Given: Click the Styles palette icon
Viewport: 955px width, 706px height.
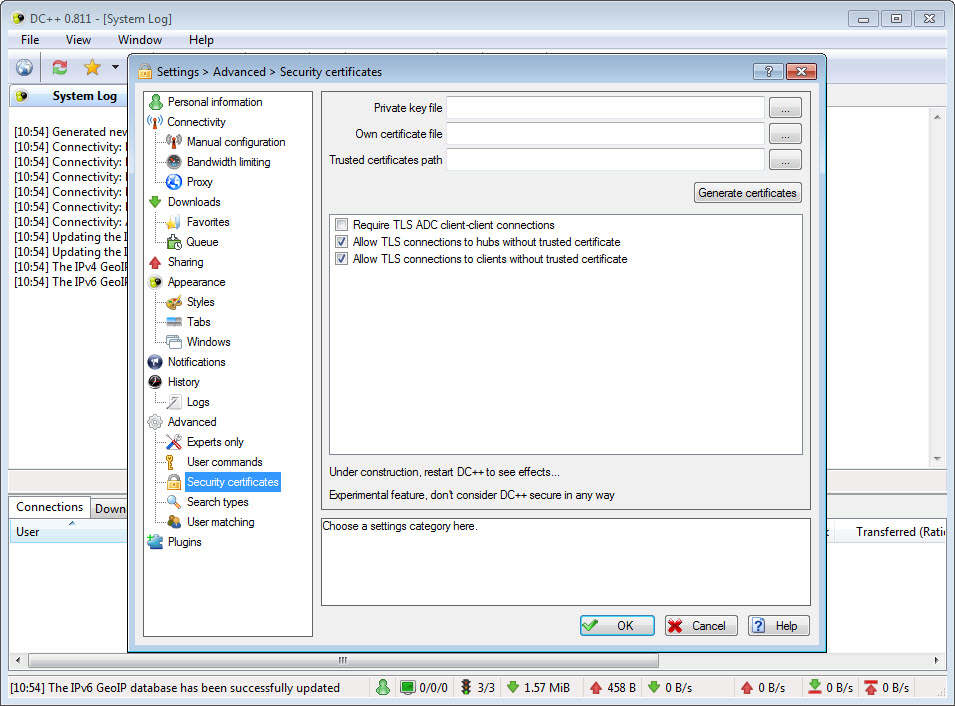Looking at the screenshot, I should 174,302.
